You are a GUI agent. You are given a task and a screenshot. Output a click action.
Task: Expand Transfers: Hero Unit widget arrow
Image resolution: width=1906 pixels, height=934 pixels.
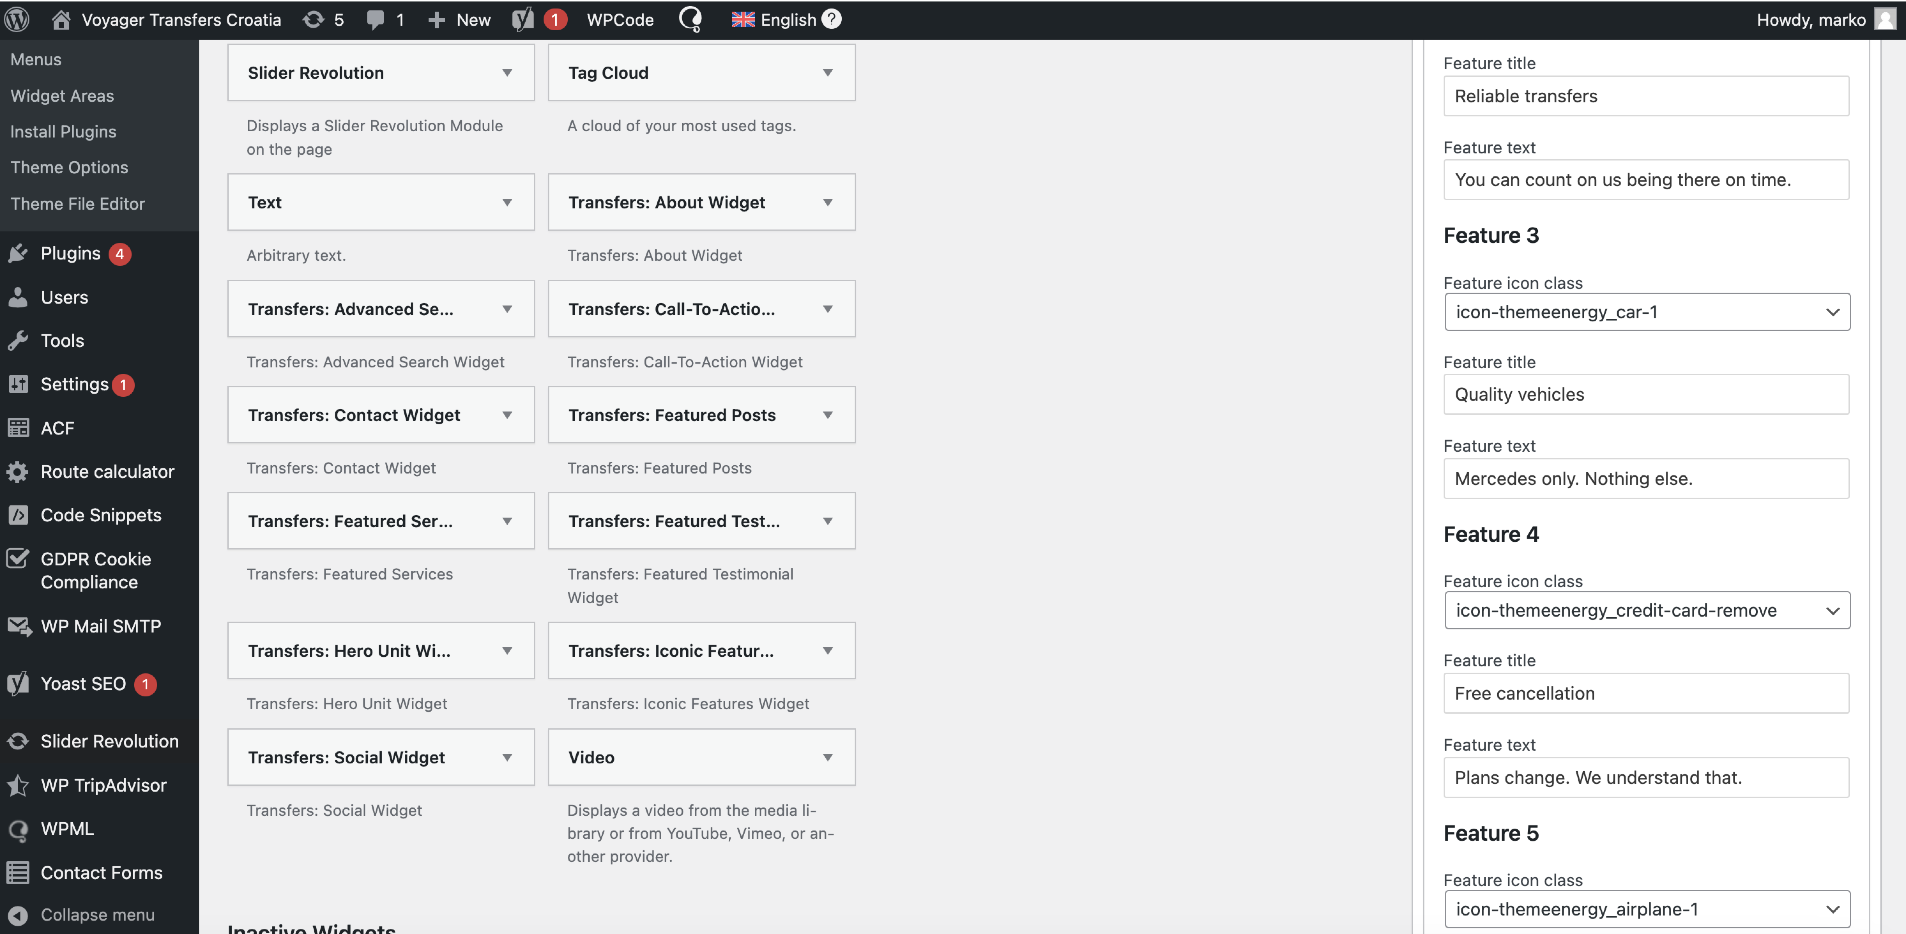(507, 651)
